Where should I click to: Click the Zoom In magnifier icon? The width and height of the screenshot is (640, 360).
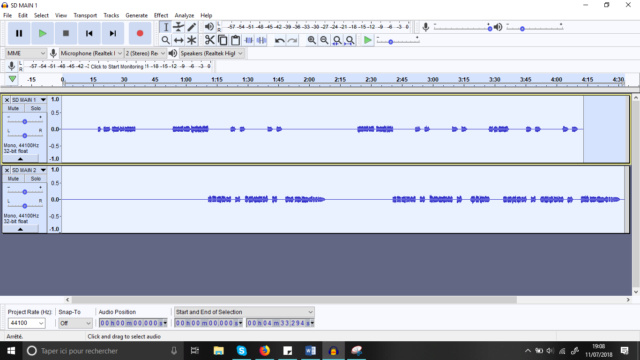(x=311, y=40)
